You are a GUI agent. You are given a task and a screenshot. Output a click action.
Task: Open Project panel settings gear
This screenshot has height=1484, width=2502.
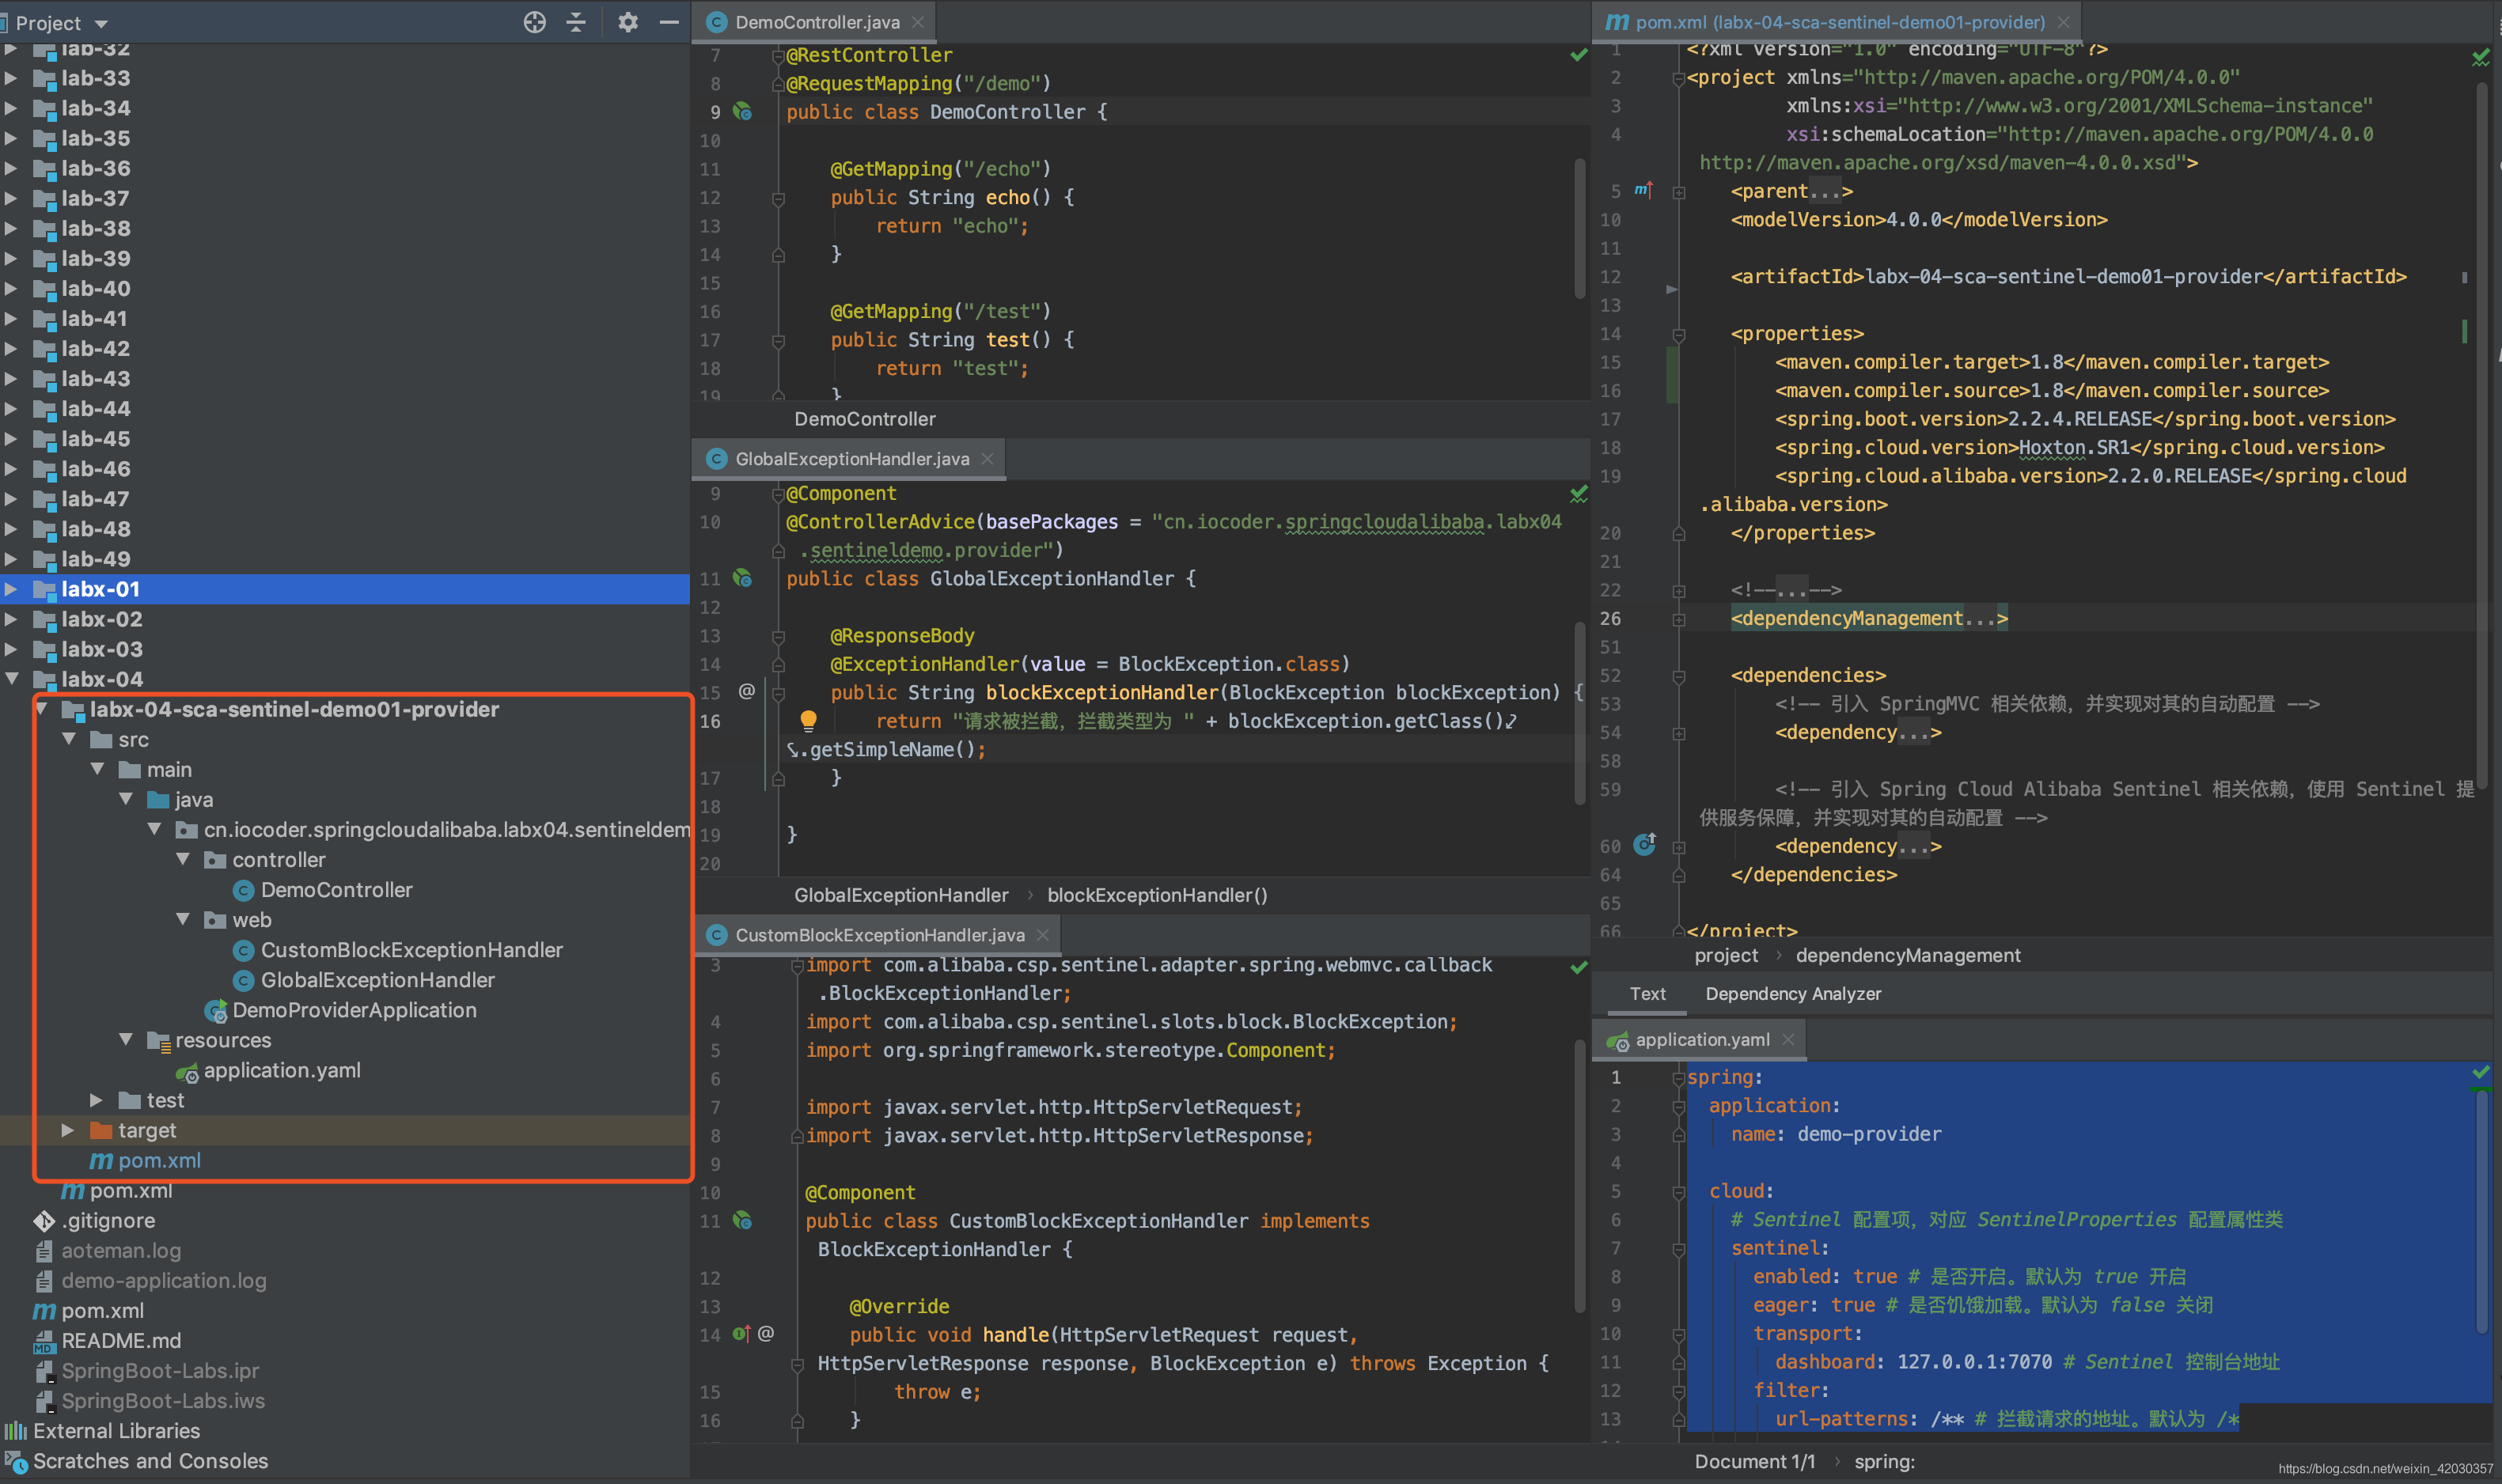627,22
